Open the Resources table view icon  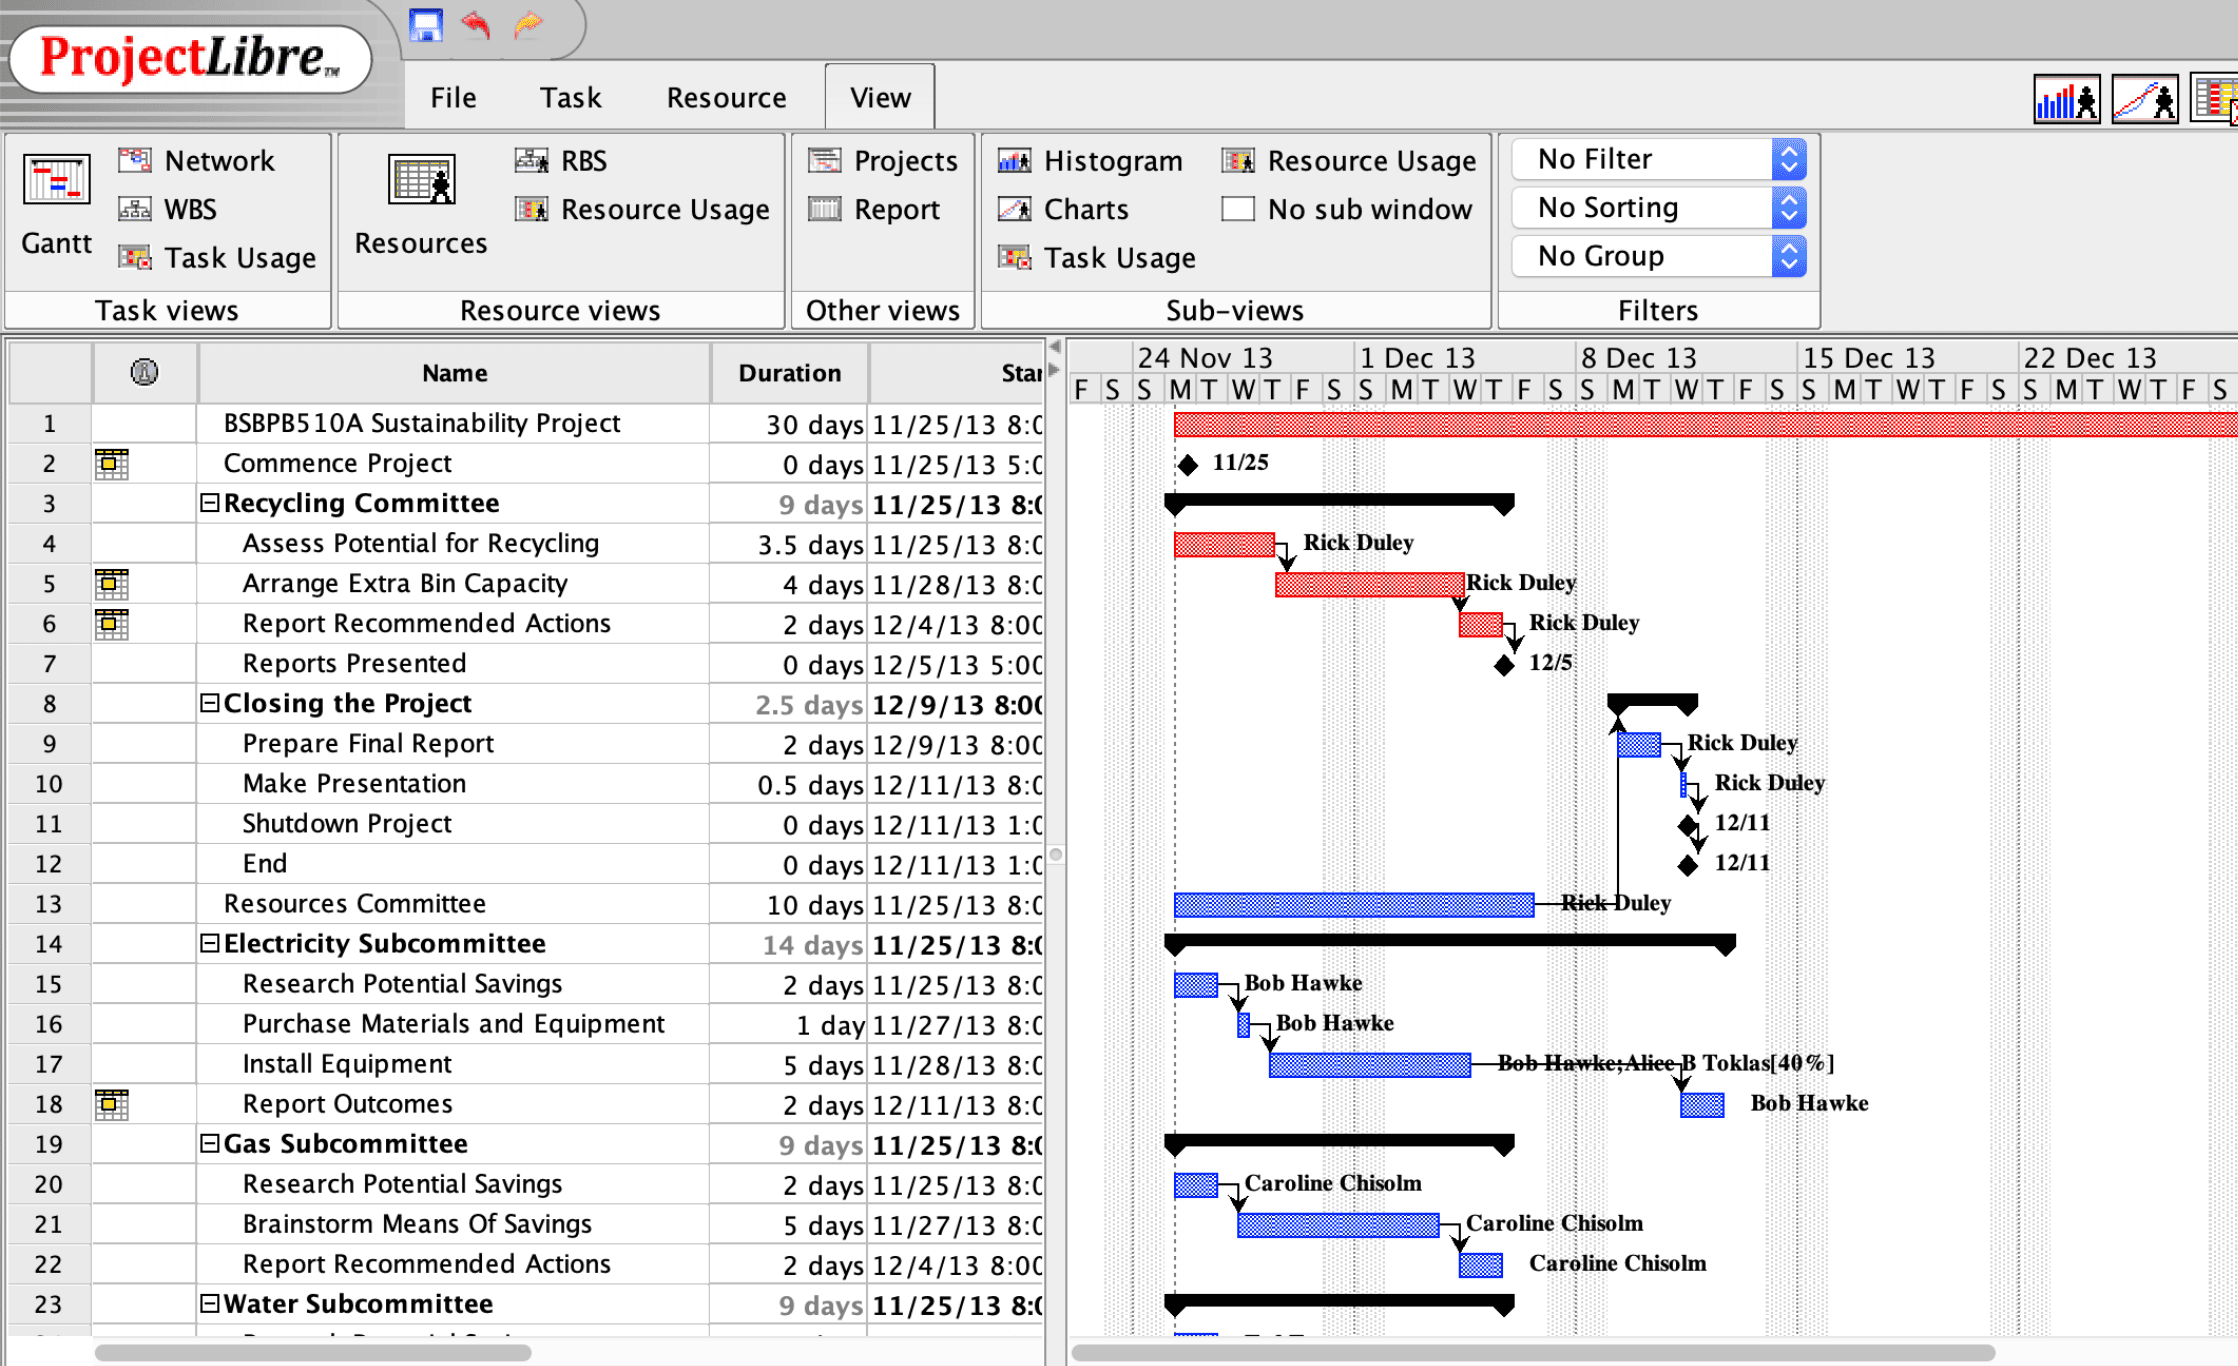[421, 181]
